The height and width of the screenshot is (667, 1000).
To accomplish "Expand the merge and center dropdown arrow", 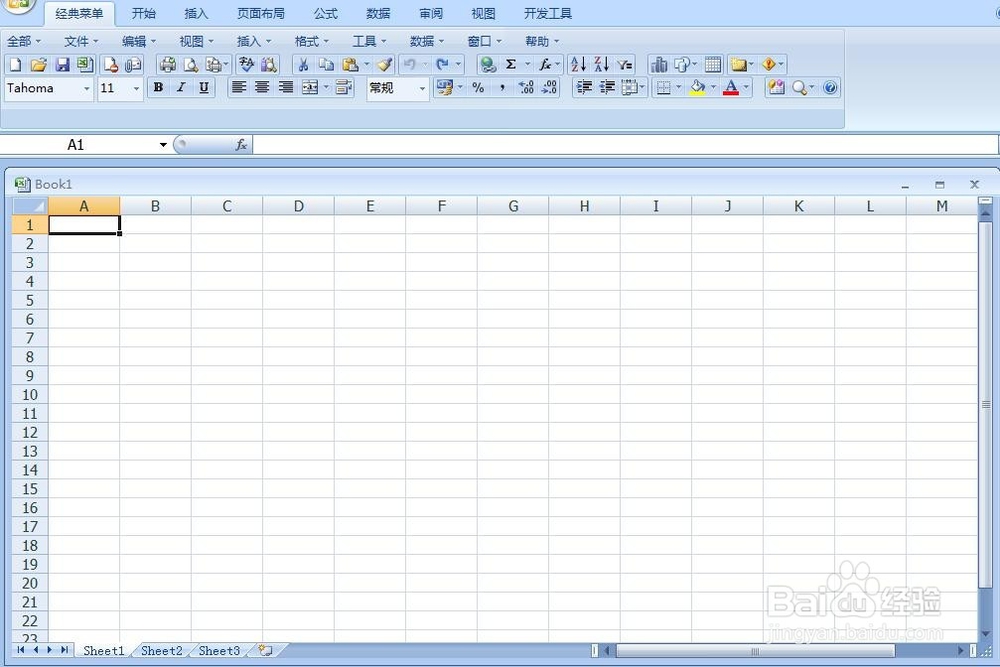I will click(x=326, y=88).
